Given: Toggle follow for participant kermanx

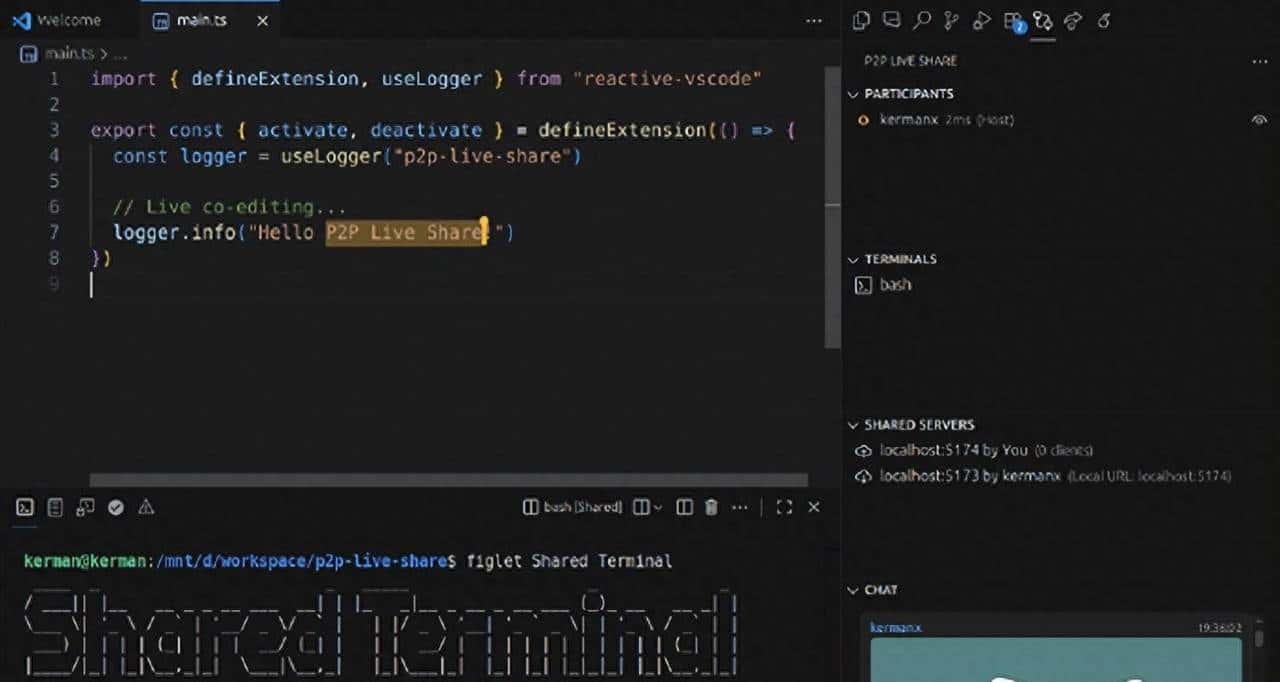Looking at the screenshot, I should (1260, 119).
